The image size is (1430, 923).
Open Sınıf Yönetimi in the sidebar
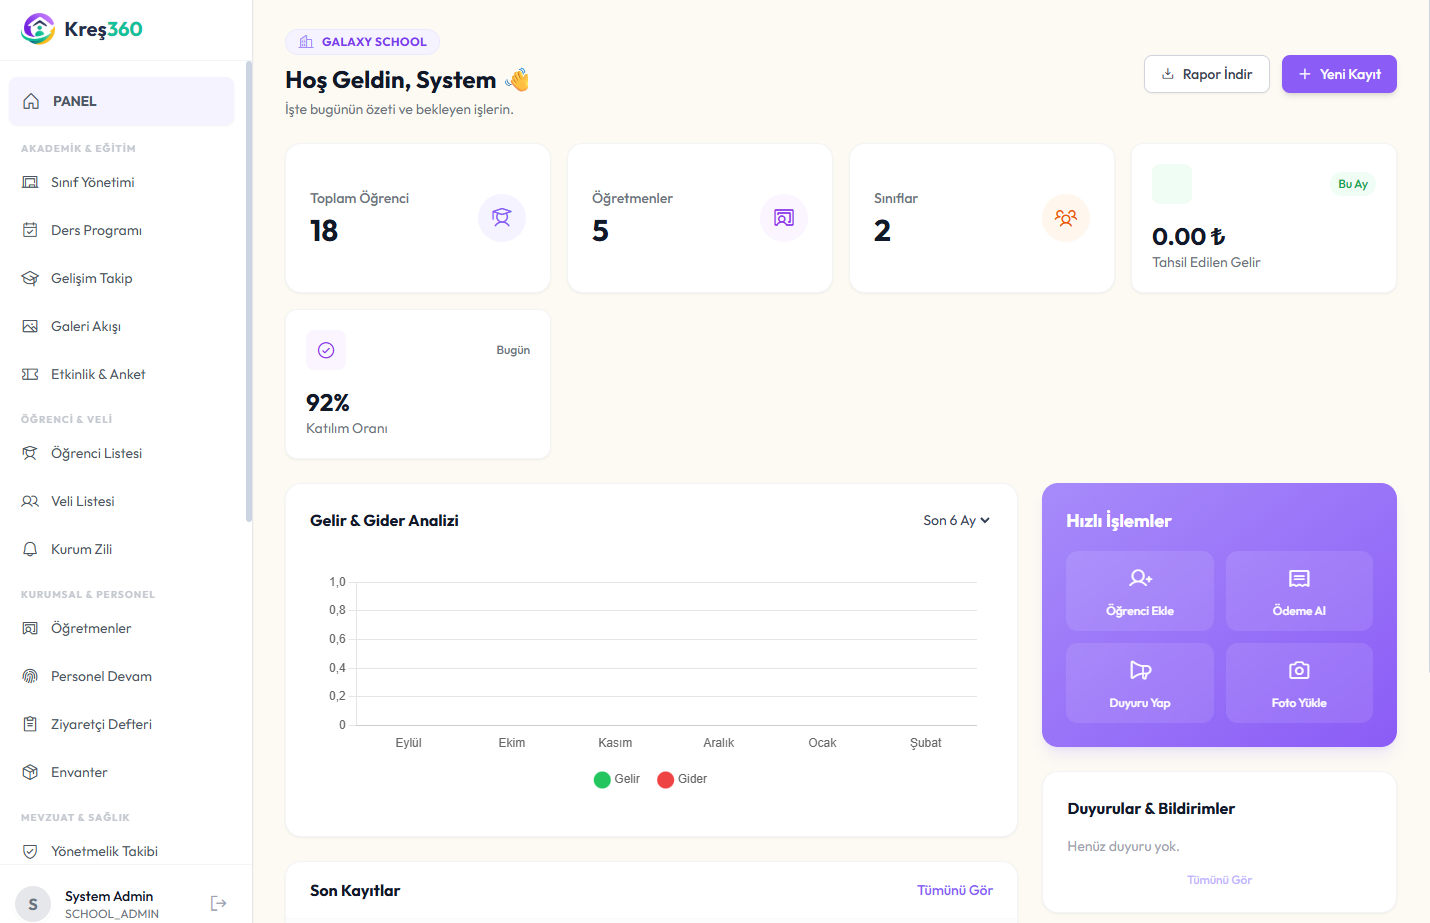[x=92, y=182]
